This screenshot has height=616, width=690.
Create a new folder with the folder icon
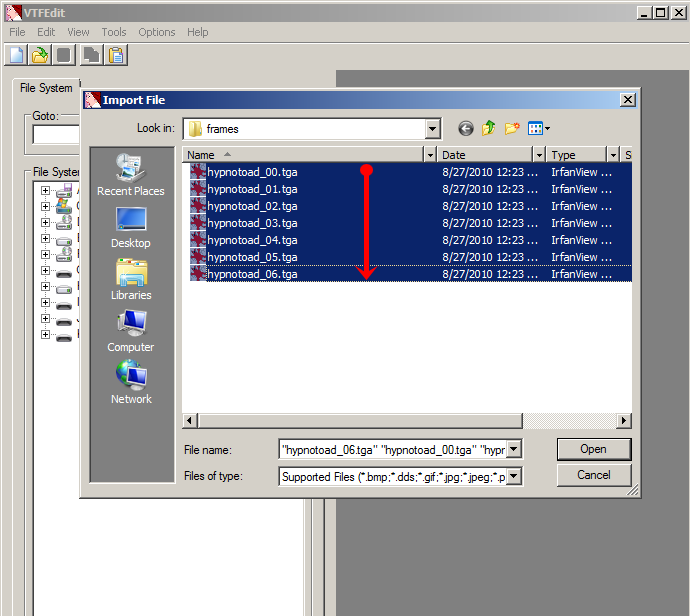(512, 128)
